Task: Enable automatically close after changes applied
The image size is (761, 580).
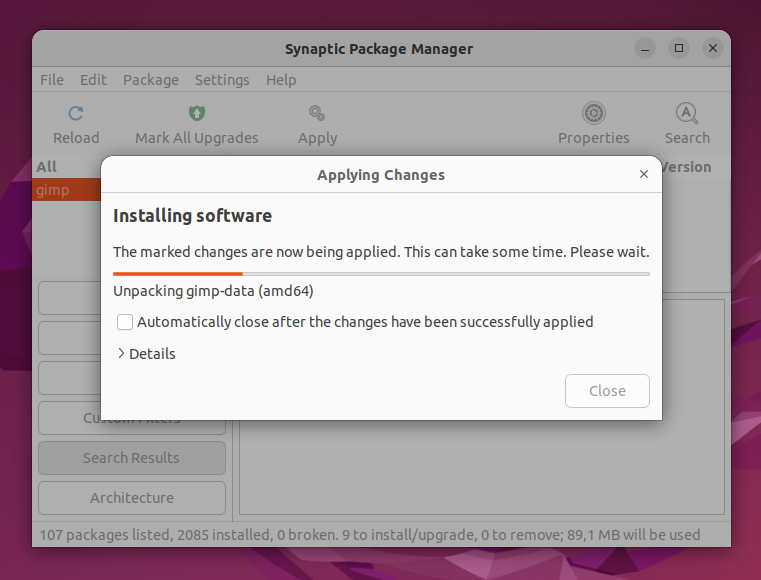Action: click(125, 322)
